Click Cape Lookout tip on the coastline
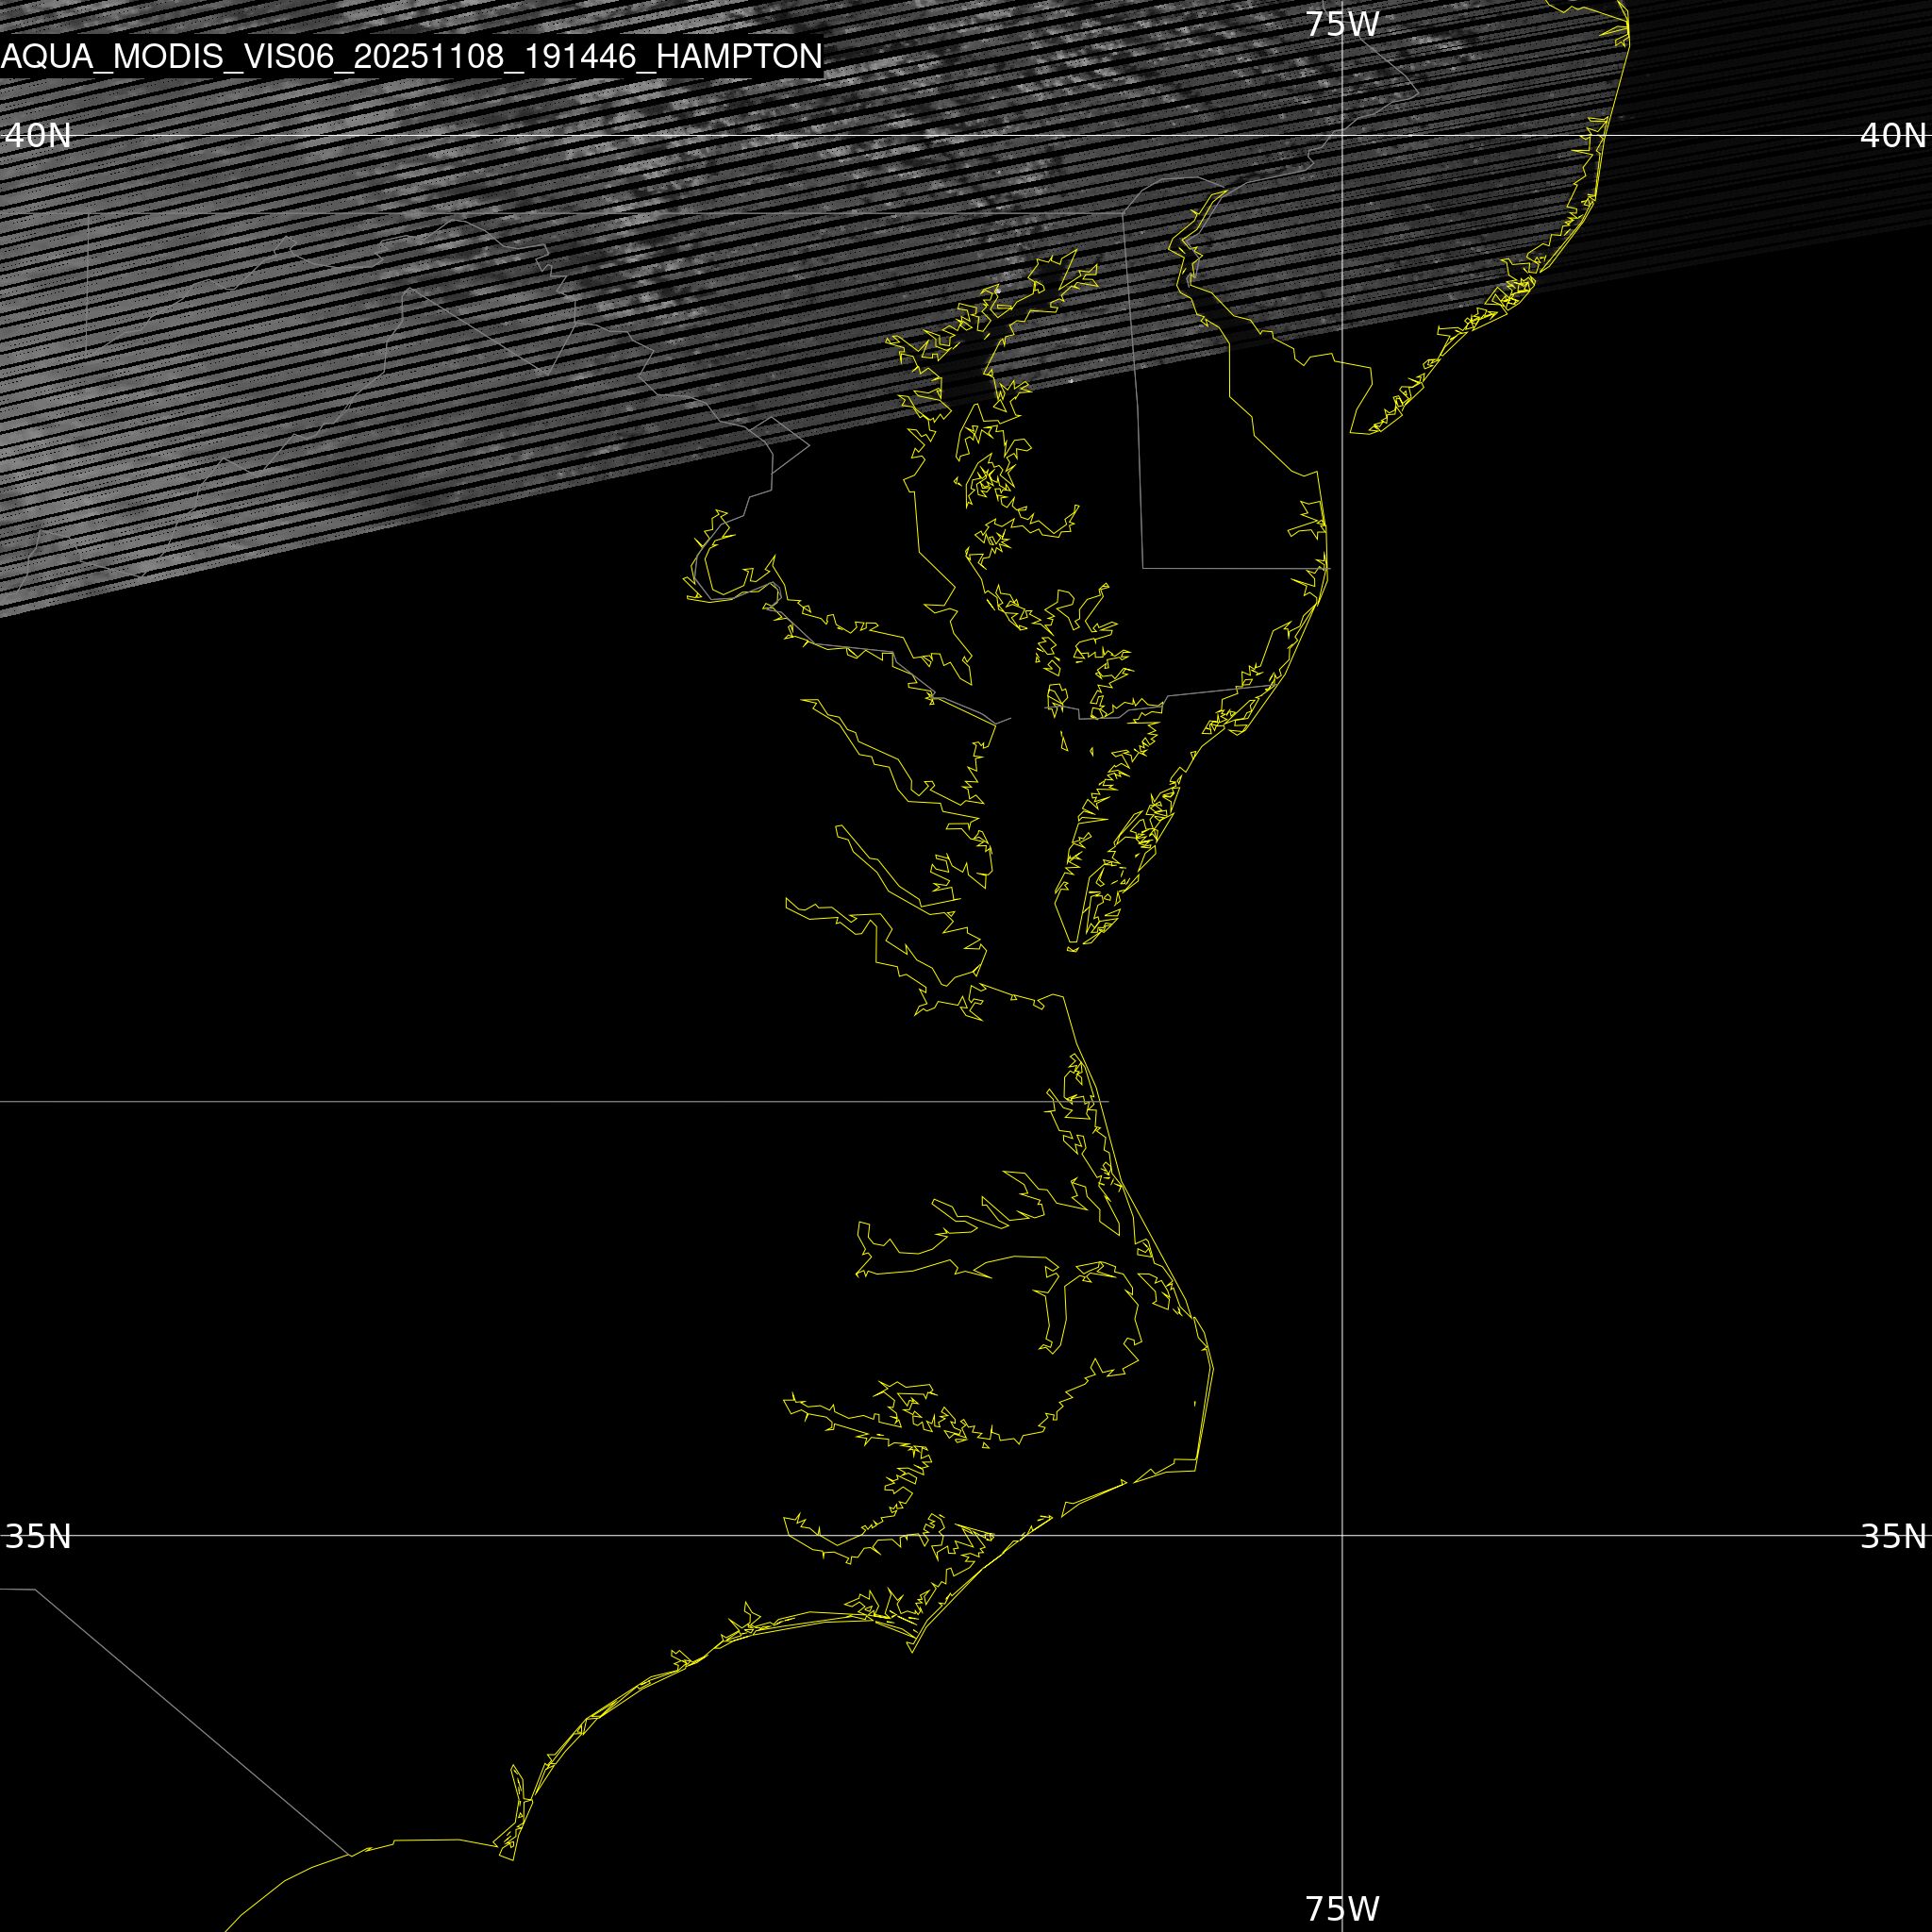1932x1932 pixels. point(911,1651)
